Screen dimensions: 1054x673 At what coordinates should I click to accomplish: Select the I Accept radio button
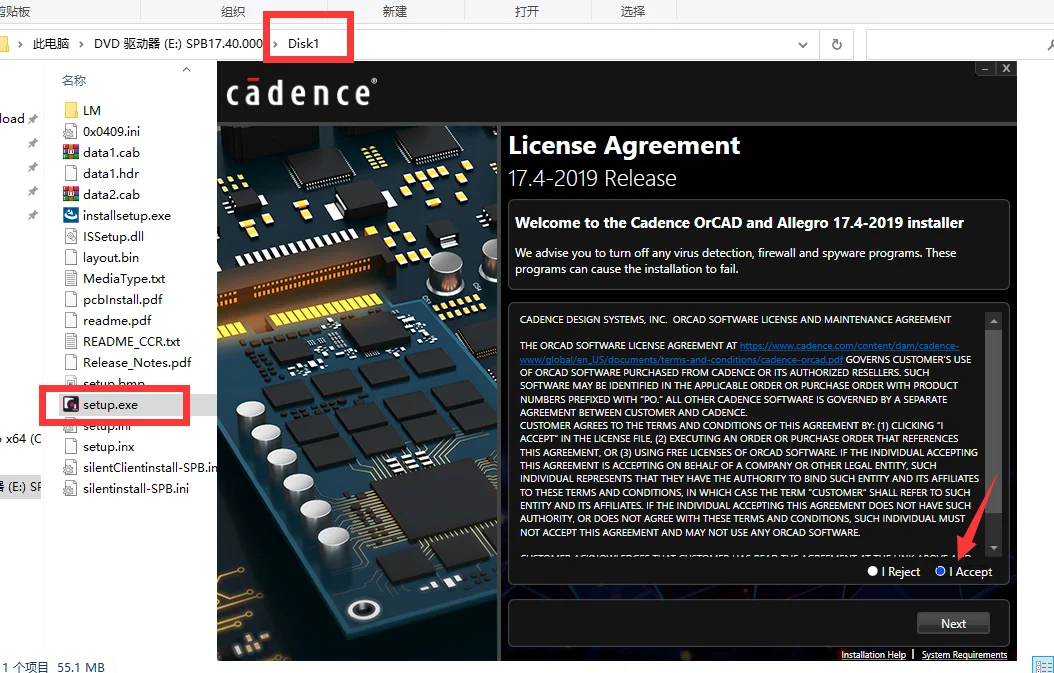pos(940,571)
